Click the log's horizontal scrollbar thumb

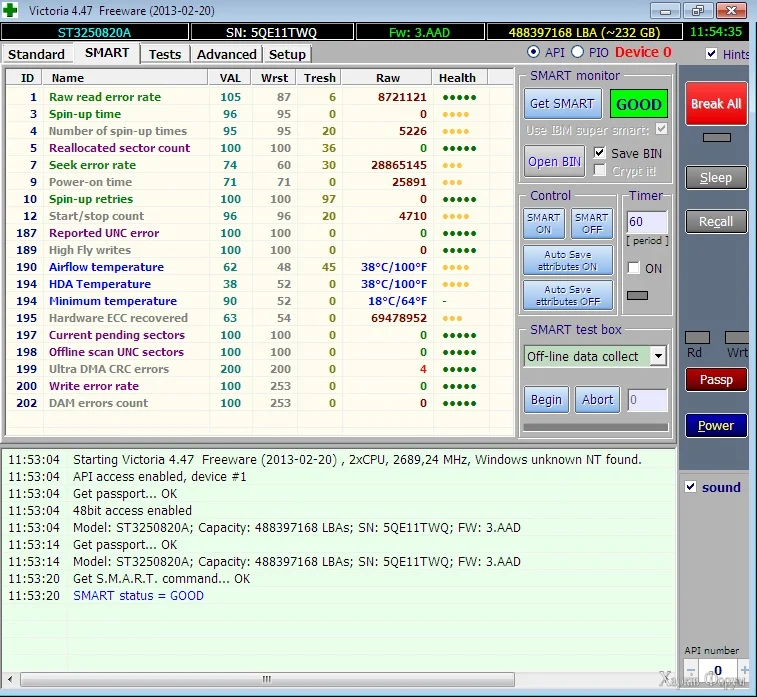[265, 679]
